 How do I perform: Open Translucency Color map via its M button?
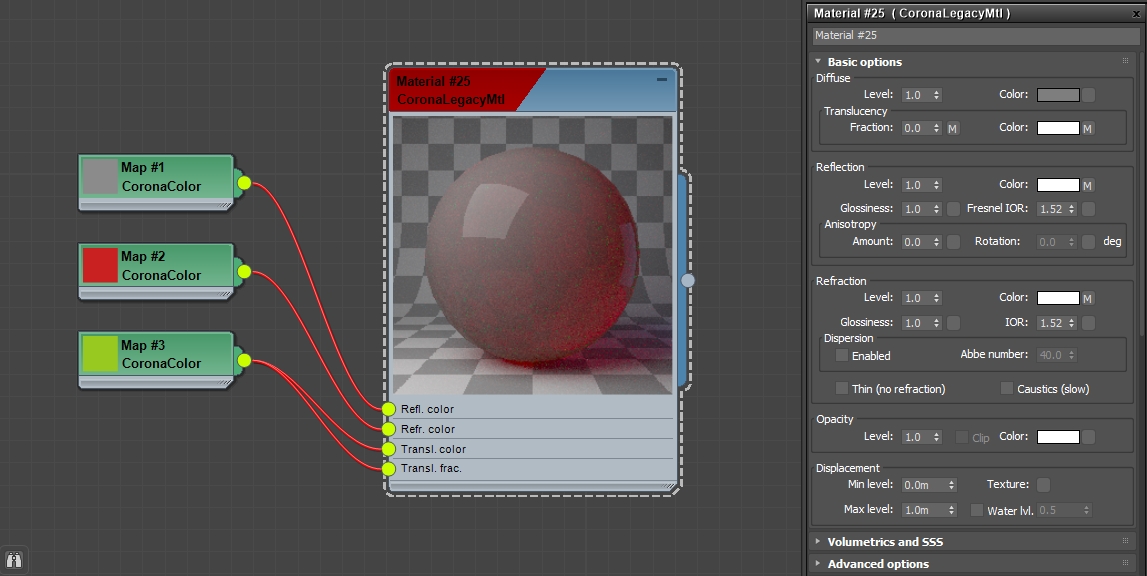point(1090,128)
